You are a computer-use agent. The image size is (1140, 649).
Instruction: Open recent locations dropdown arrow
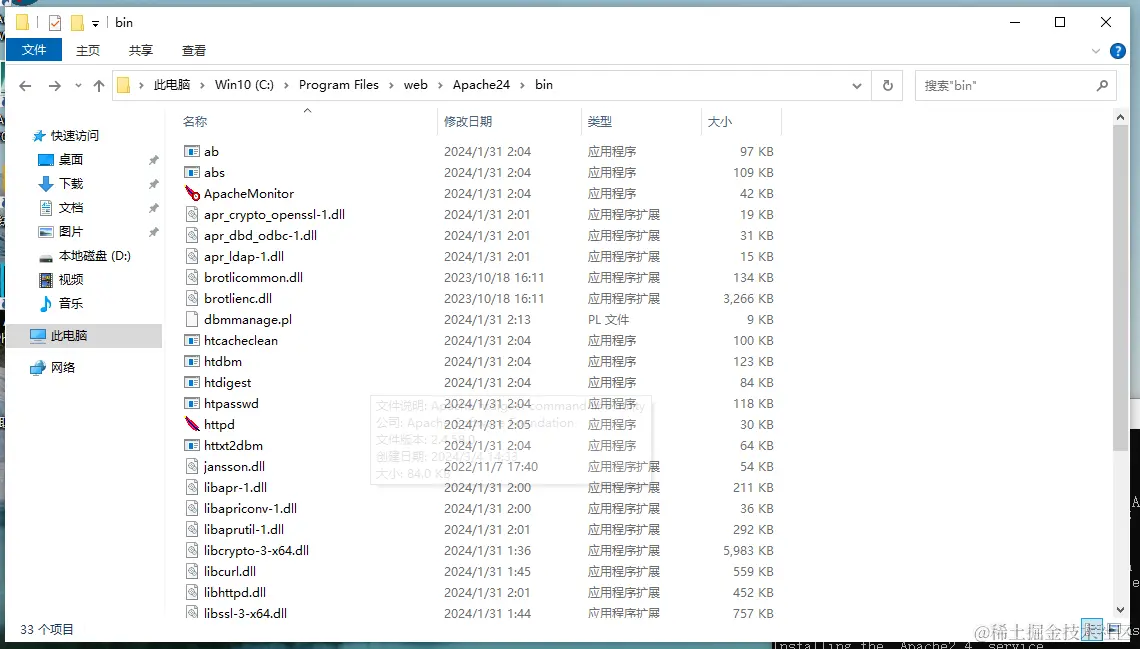point(78,86)
